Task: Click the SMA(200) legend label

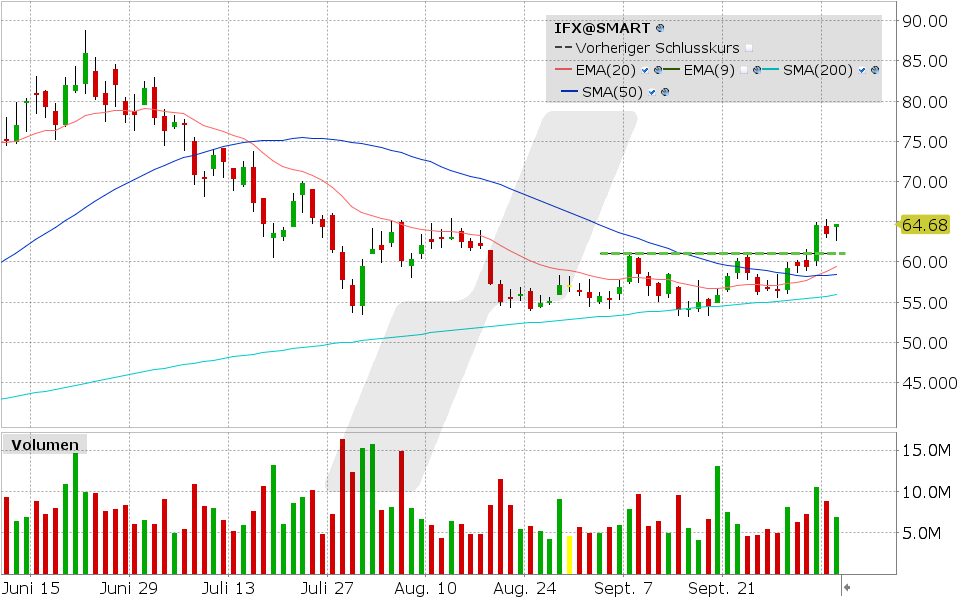Action: click(x=818, y=70)
